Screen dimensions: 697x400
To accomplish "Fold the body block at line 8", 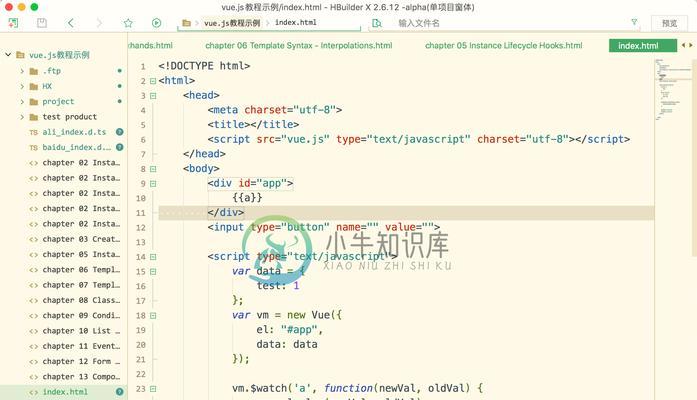I will click(153, 169).
